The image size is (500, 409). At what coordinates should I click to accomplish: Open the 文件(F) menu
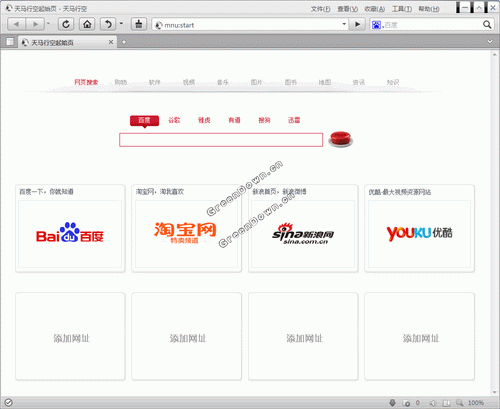[x=320, y=9]
